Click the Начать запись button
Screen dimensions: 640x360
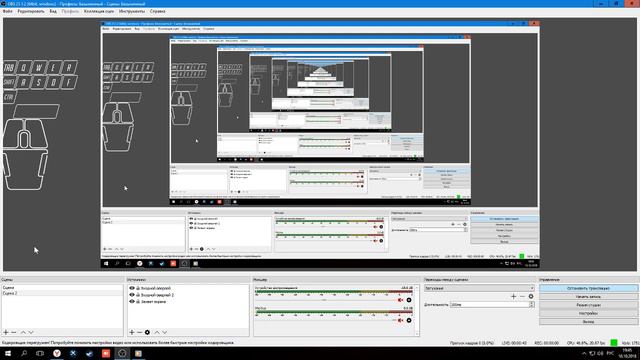[x=588, y=297]
